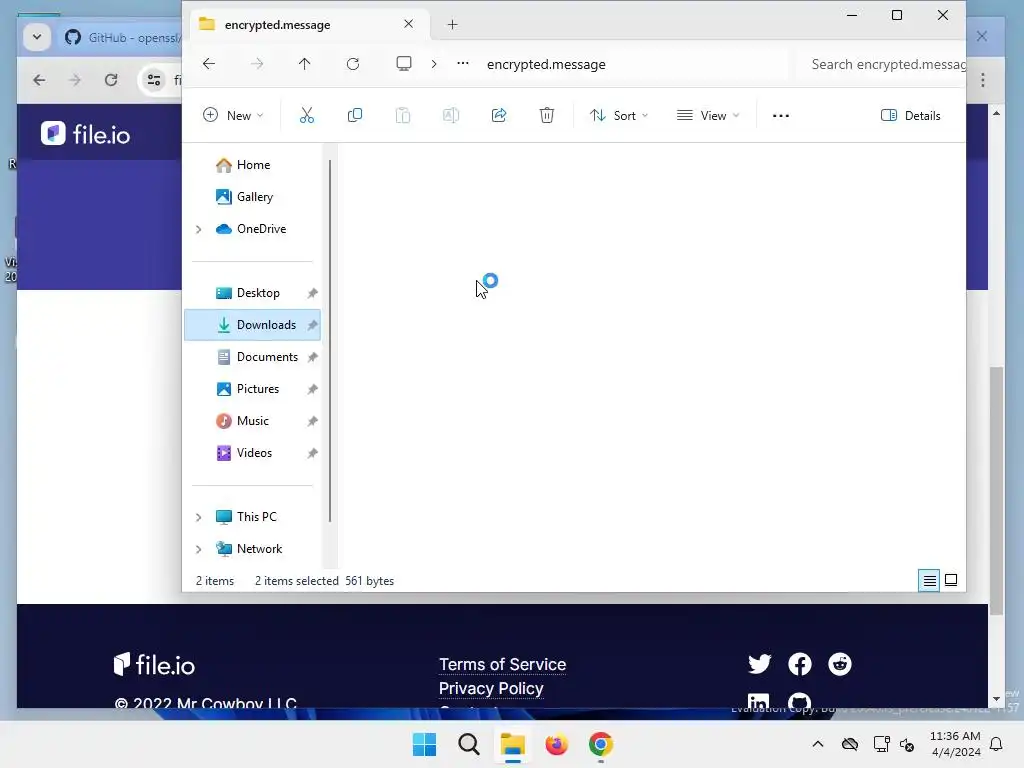Open Gallery in navigation pane
The height and width of the screenshot is (768, 1024).
[244, 197]
